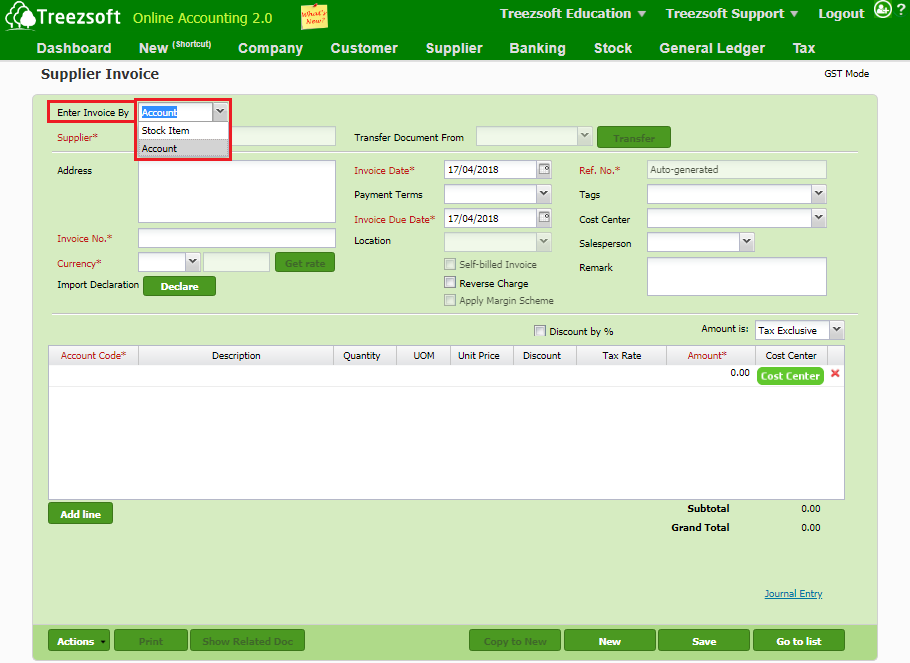The width and height of the screenshot is (910, 663).
Task: Open the Customer menu
Action: pyautogui.click(x=364, y=48)
